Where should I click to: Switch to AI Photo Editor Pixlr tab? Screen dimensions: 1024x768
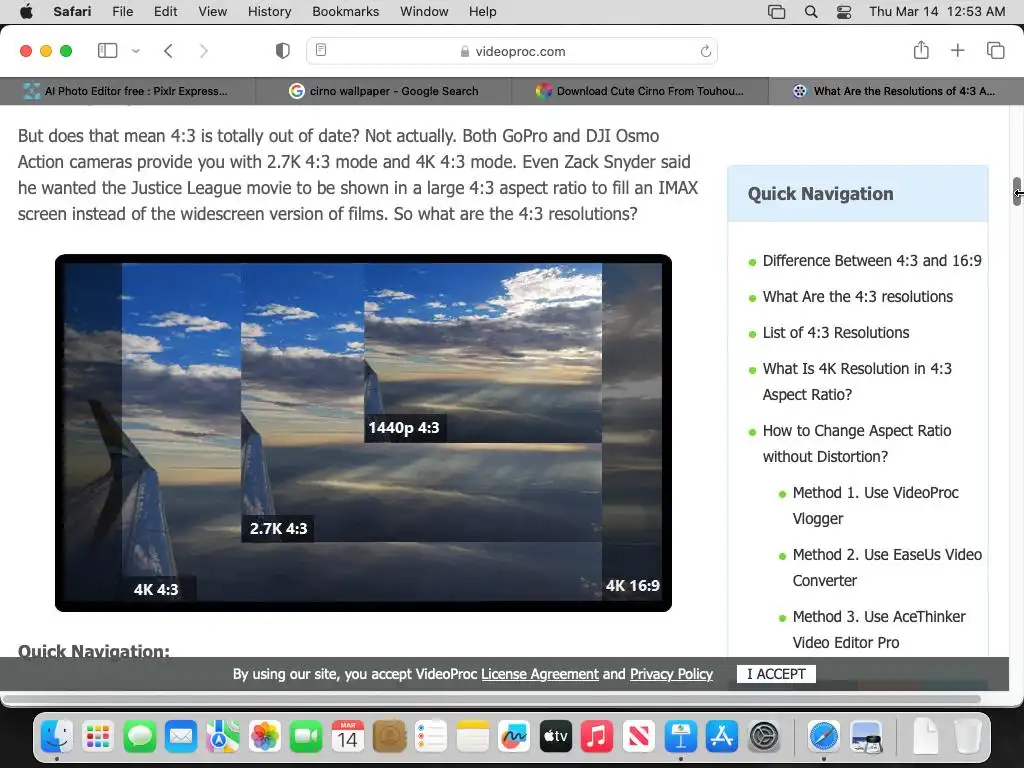(x=128, y=91)
